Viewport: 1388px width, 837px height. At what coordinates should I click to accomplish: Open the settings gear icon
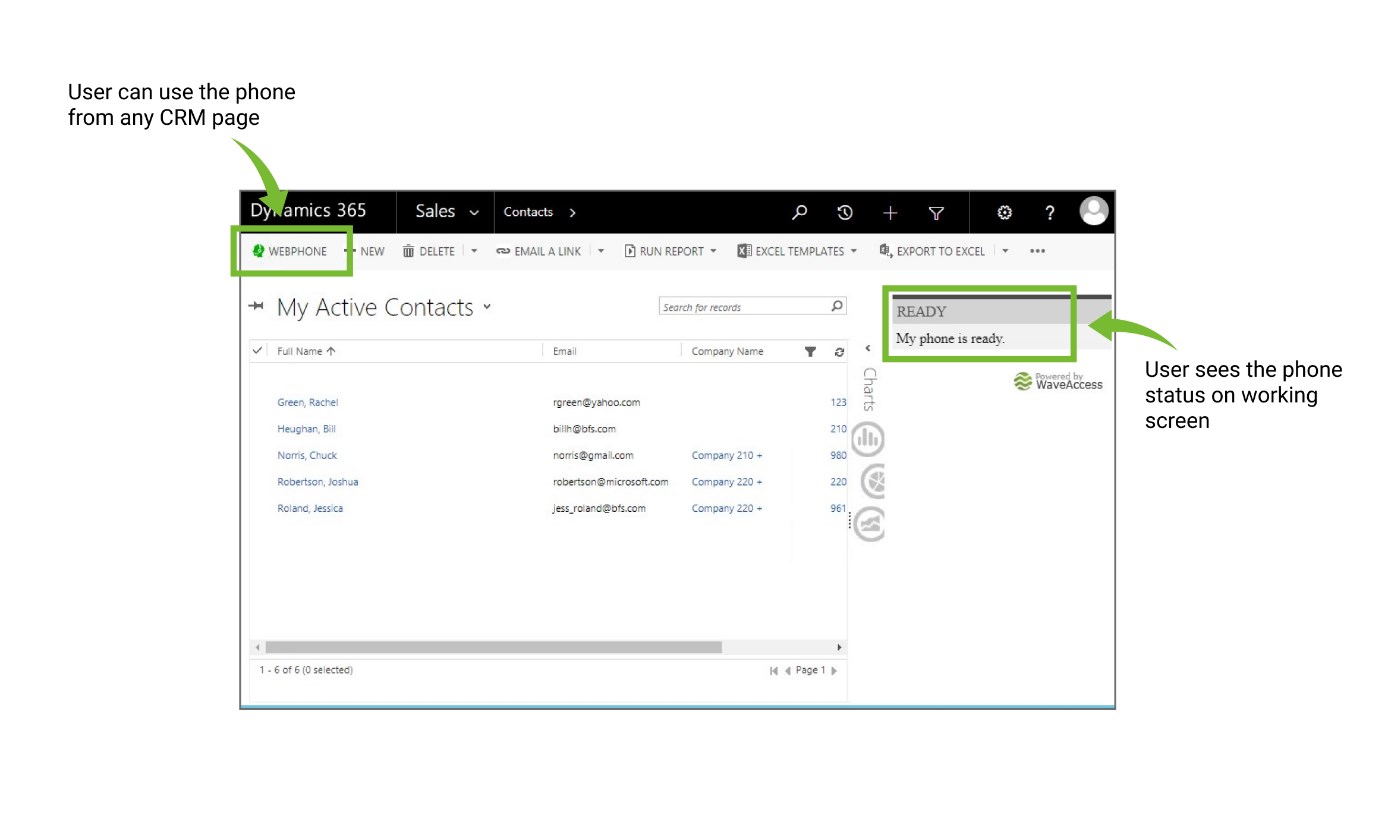coord(1005,212)
